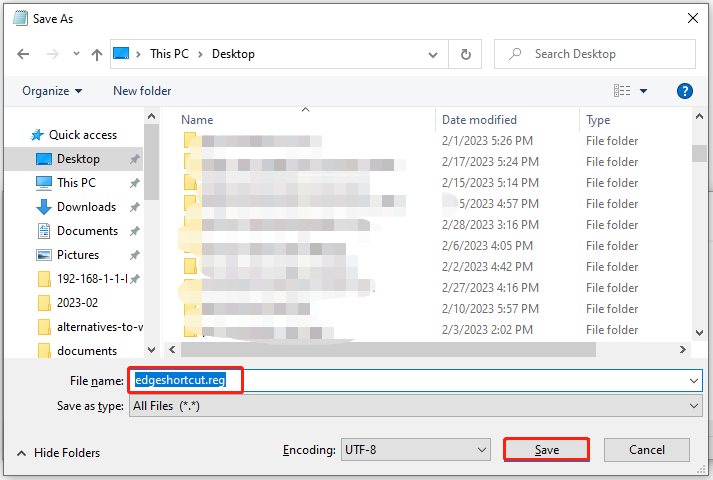Select Downloads in the navigation pane

(86, 207)
